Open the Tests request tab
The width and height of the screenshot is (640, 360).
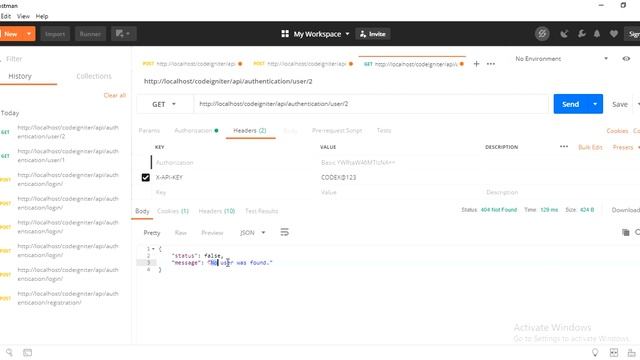(384, 131)
